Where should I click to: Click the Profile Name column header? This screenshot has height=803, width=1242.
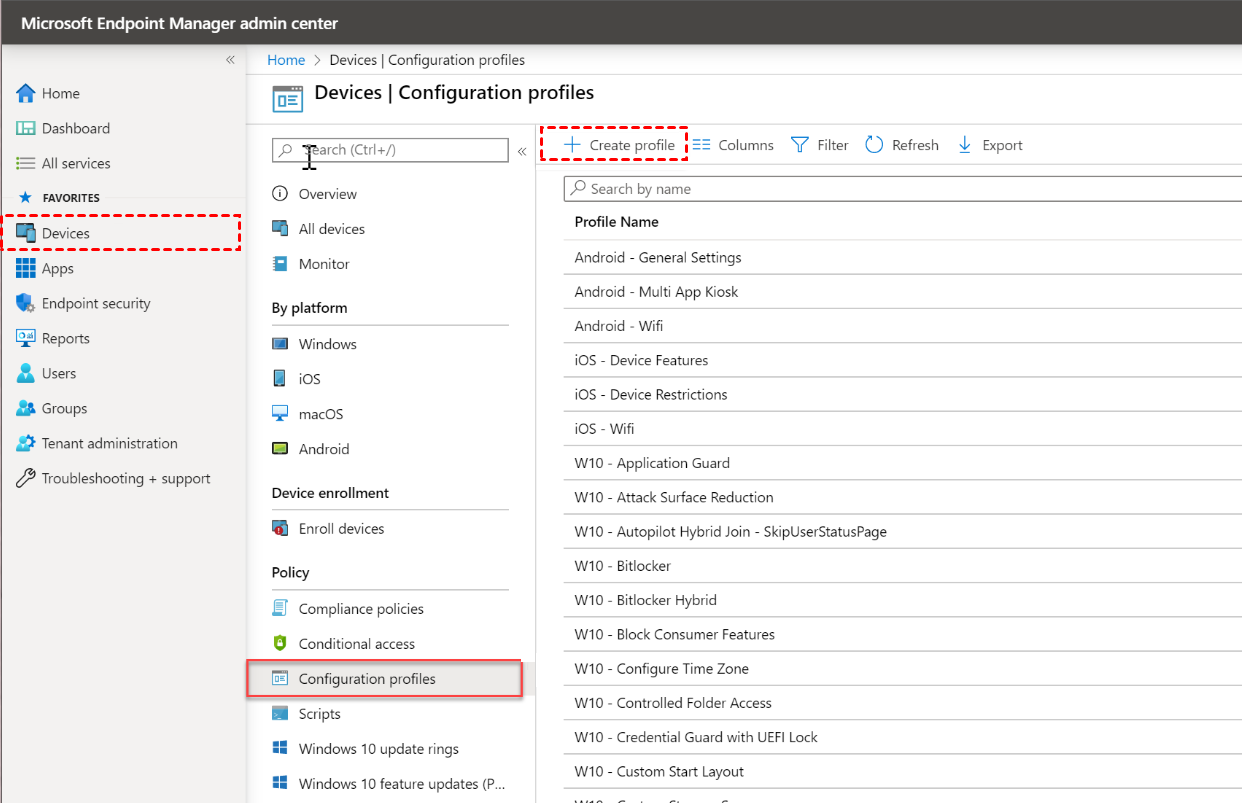(616, 222)
